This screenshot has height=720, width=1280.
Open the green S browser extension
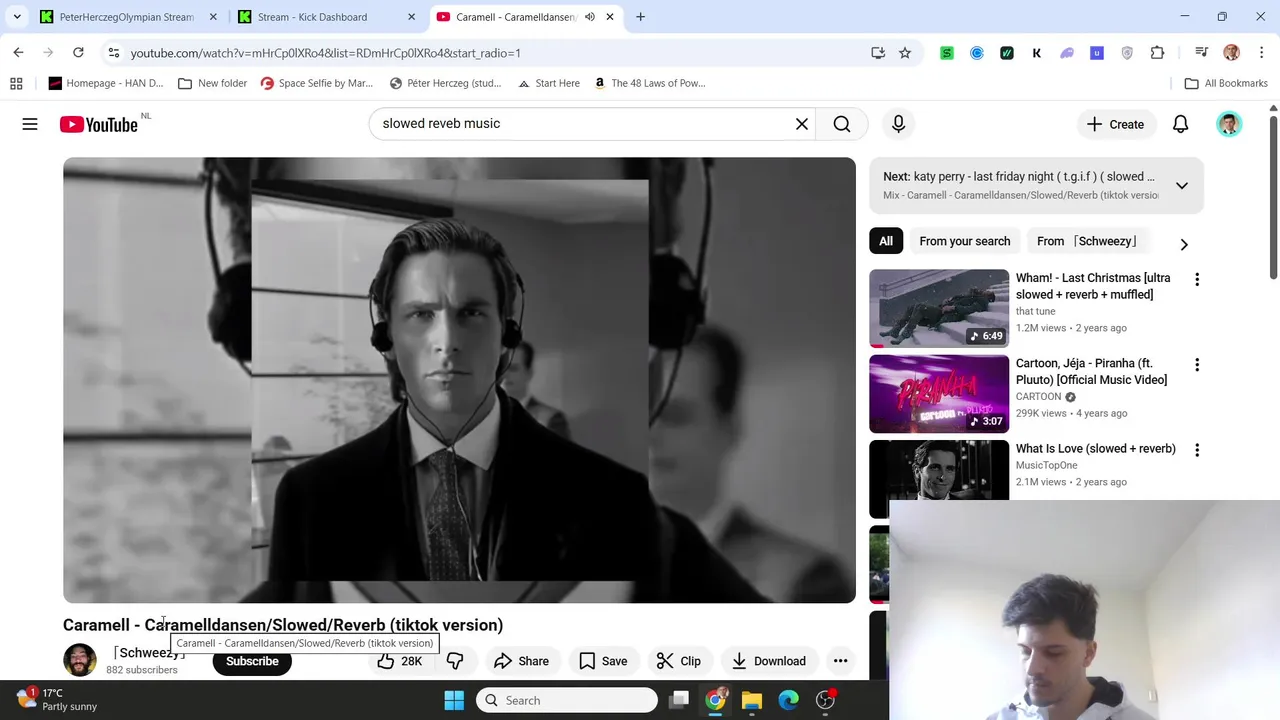click(947, 53)
